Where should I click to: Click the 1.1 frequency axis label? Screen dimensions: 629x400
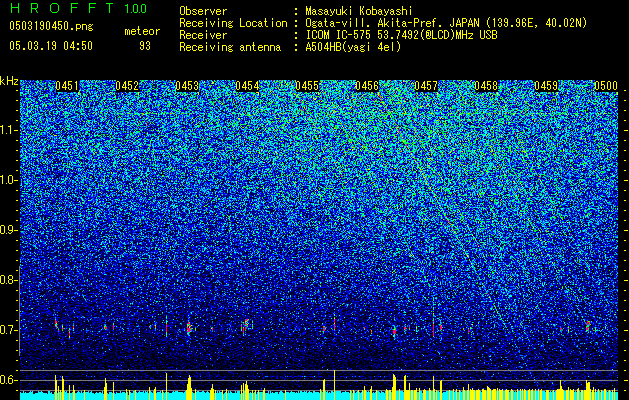coord(8,130)
